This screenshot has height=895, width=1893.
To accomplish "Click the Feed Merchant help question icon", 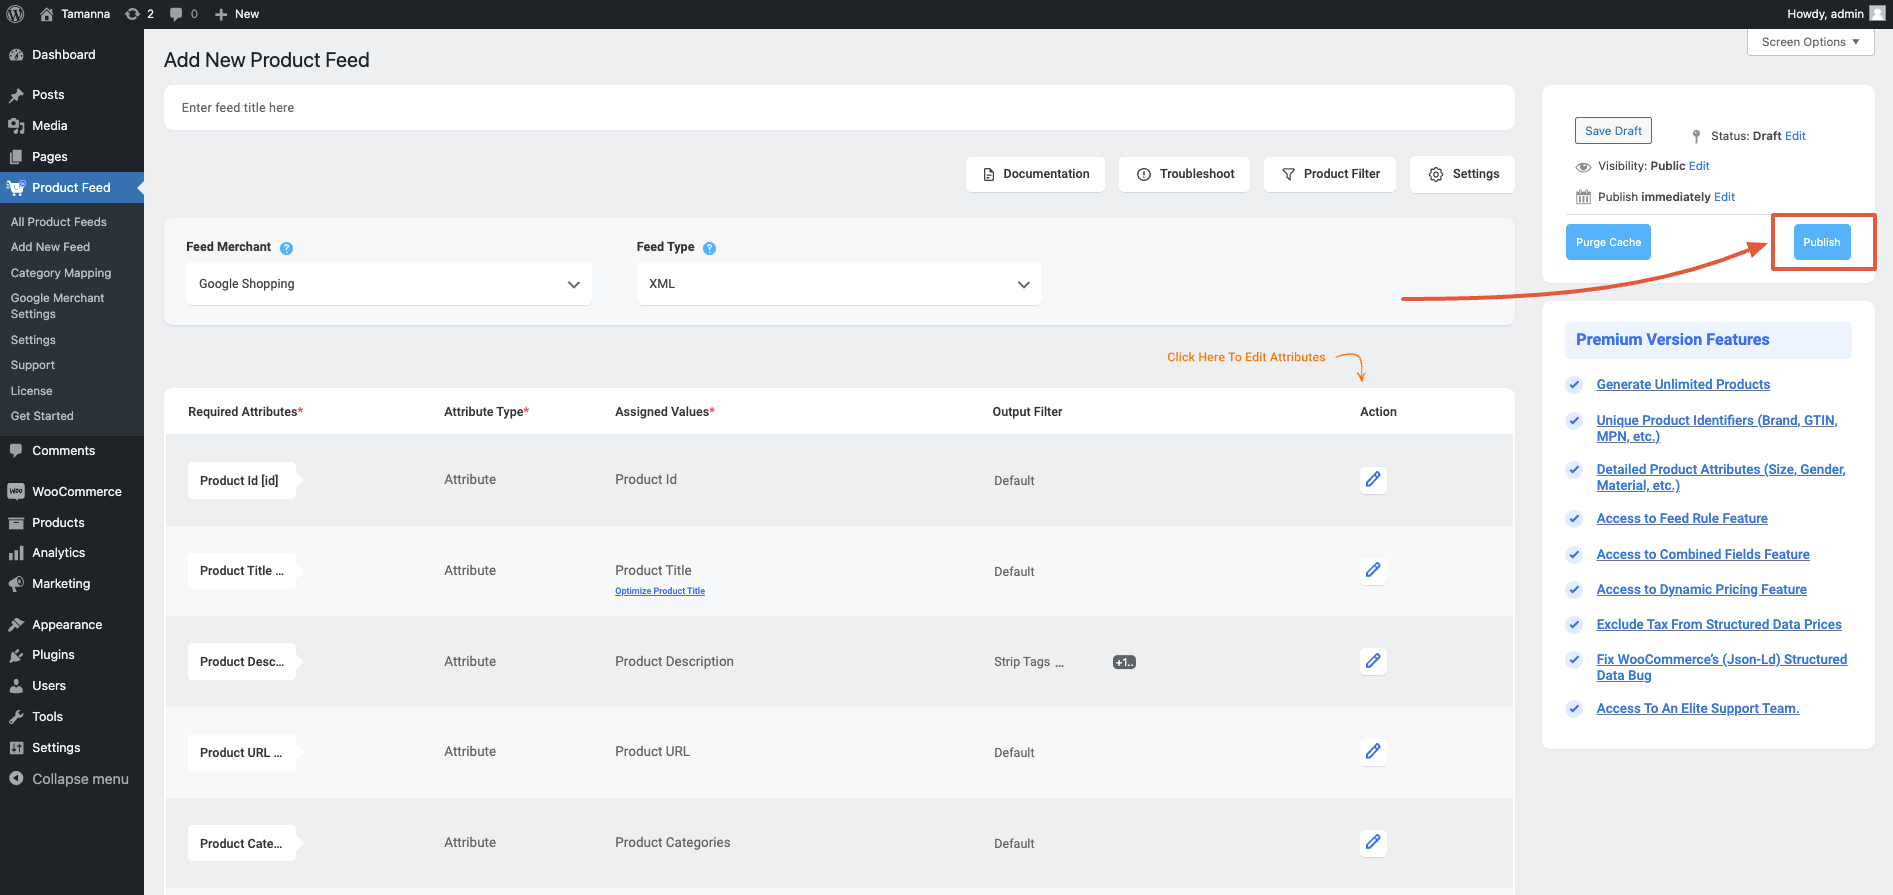I will click(x=286, y=248).
